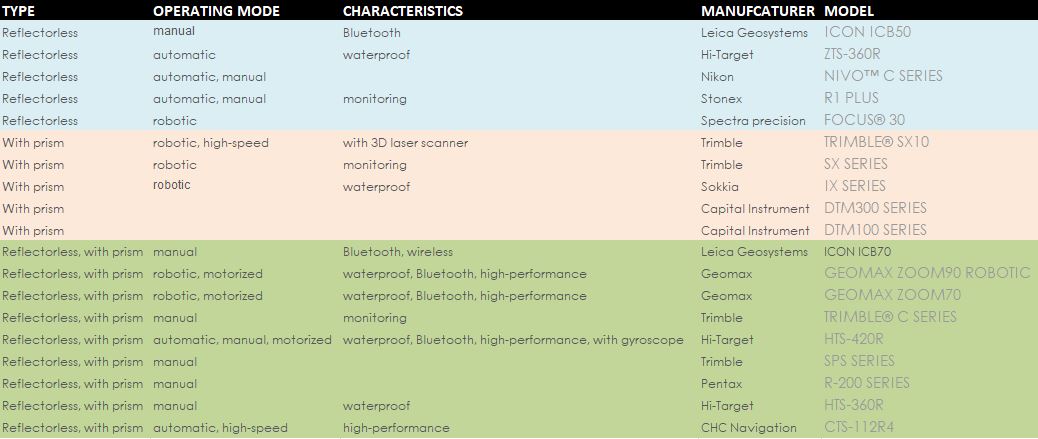The height and width of the screenshot is (439, 1038).
Task: Click the ICON ICB70 model cell
Action: (860, 252)
